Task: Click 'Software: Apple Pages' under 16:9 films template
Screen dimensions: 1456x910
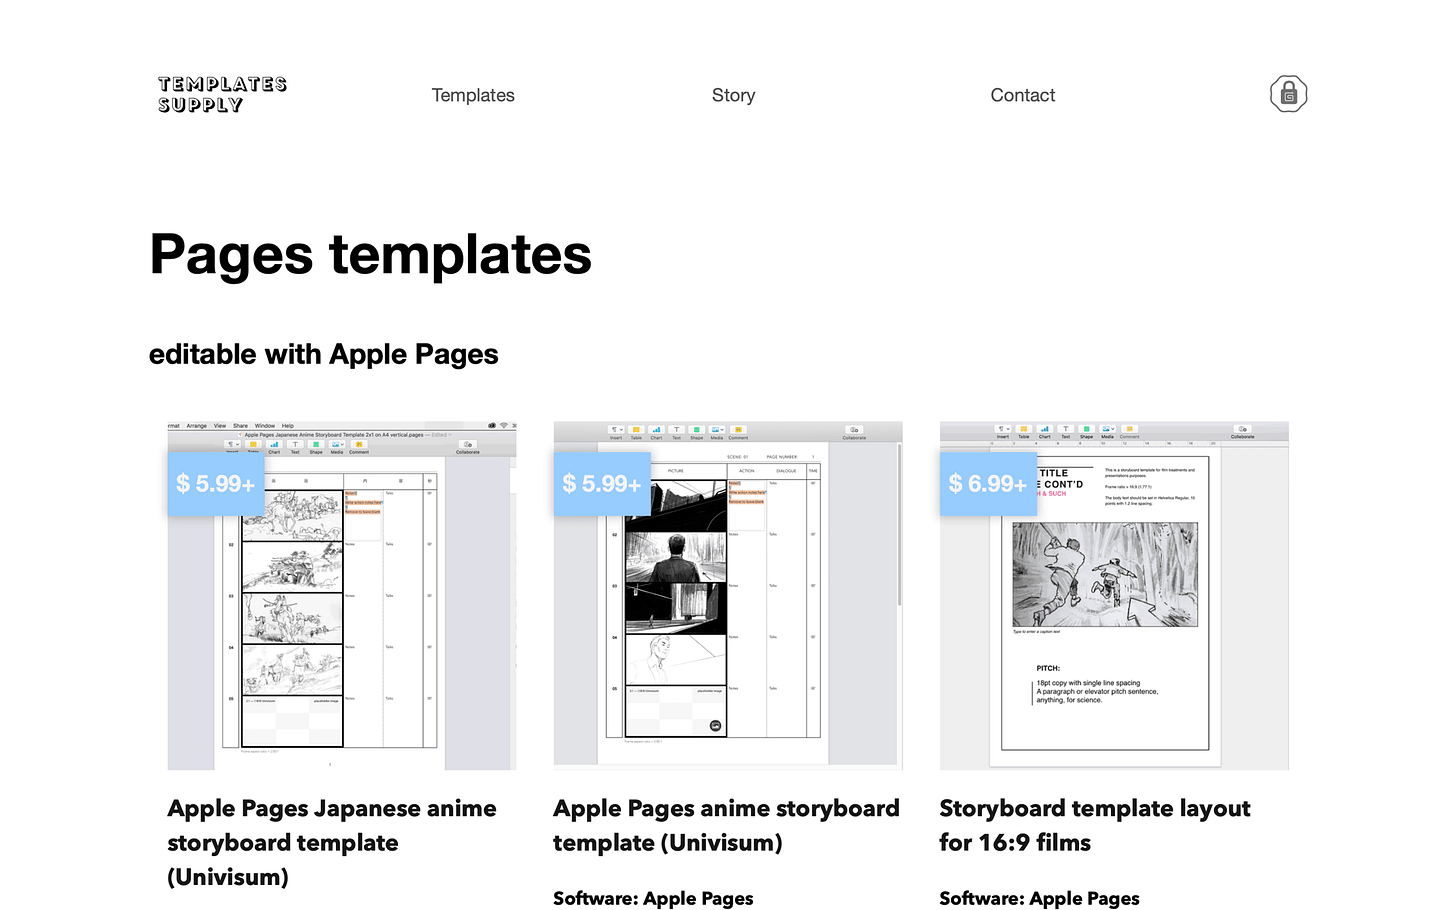Action: coord(1039,898)
